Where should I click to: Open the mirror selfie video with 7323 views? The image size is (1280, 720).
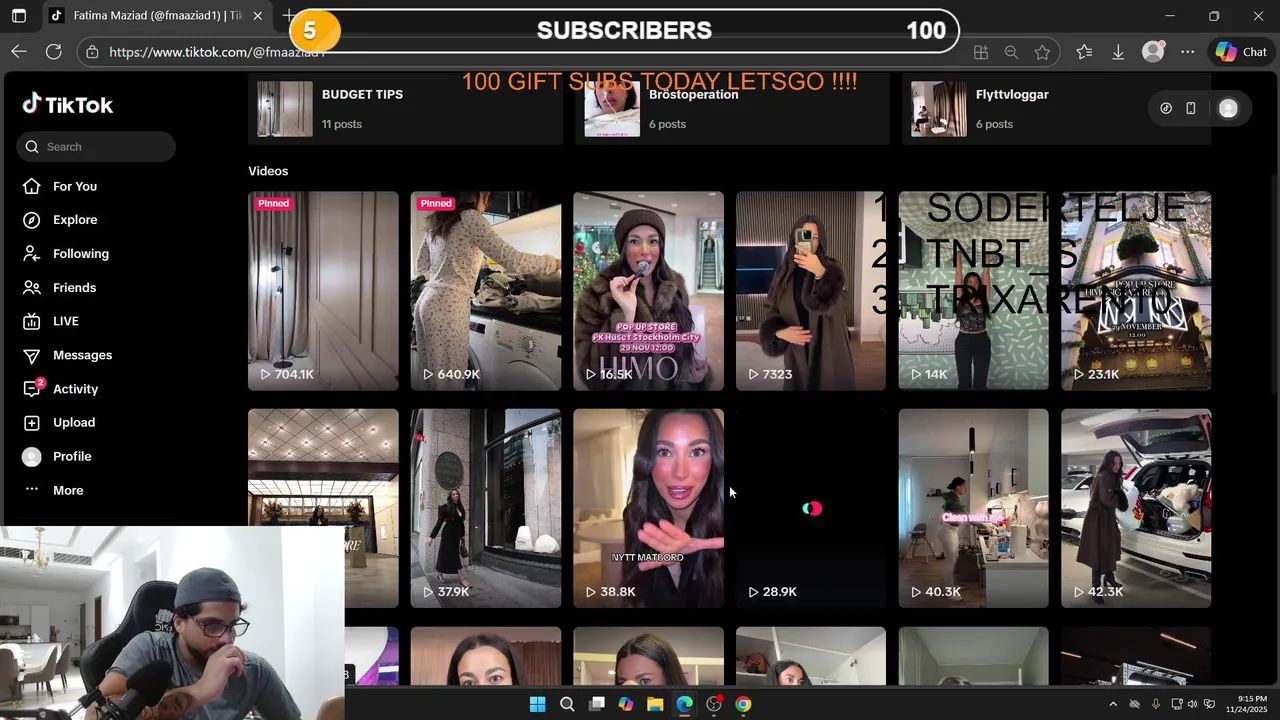811,291
